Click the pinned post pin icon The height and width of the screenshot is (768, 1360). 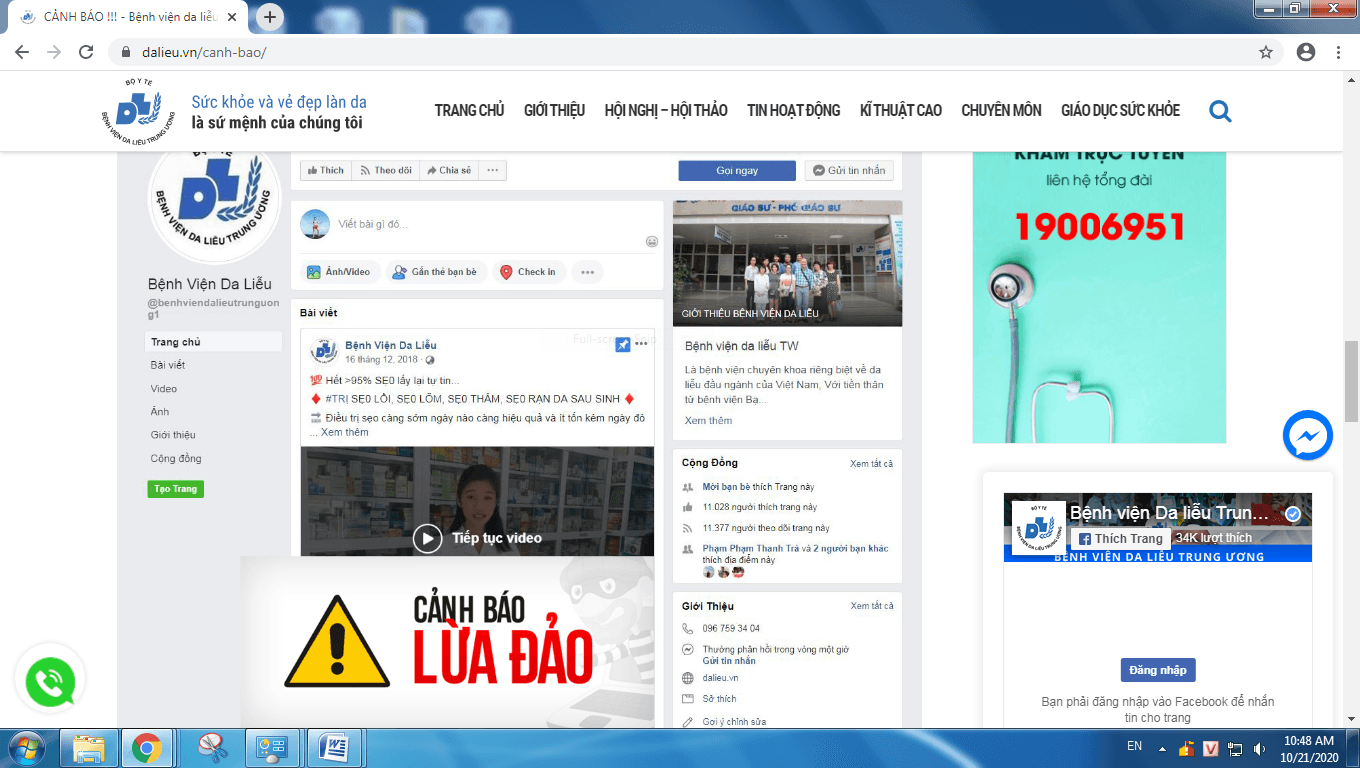point(622,344)
